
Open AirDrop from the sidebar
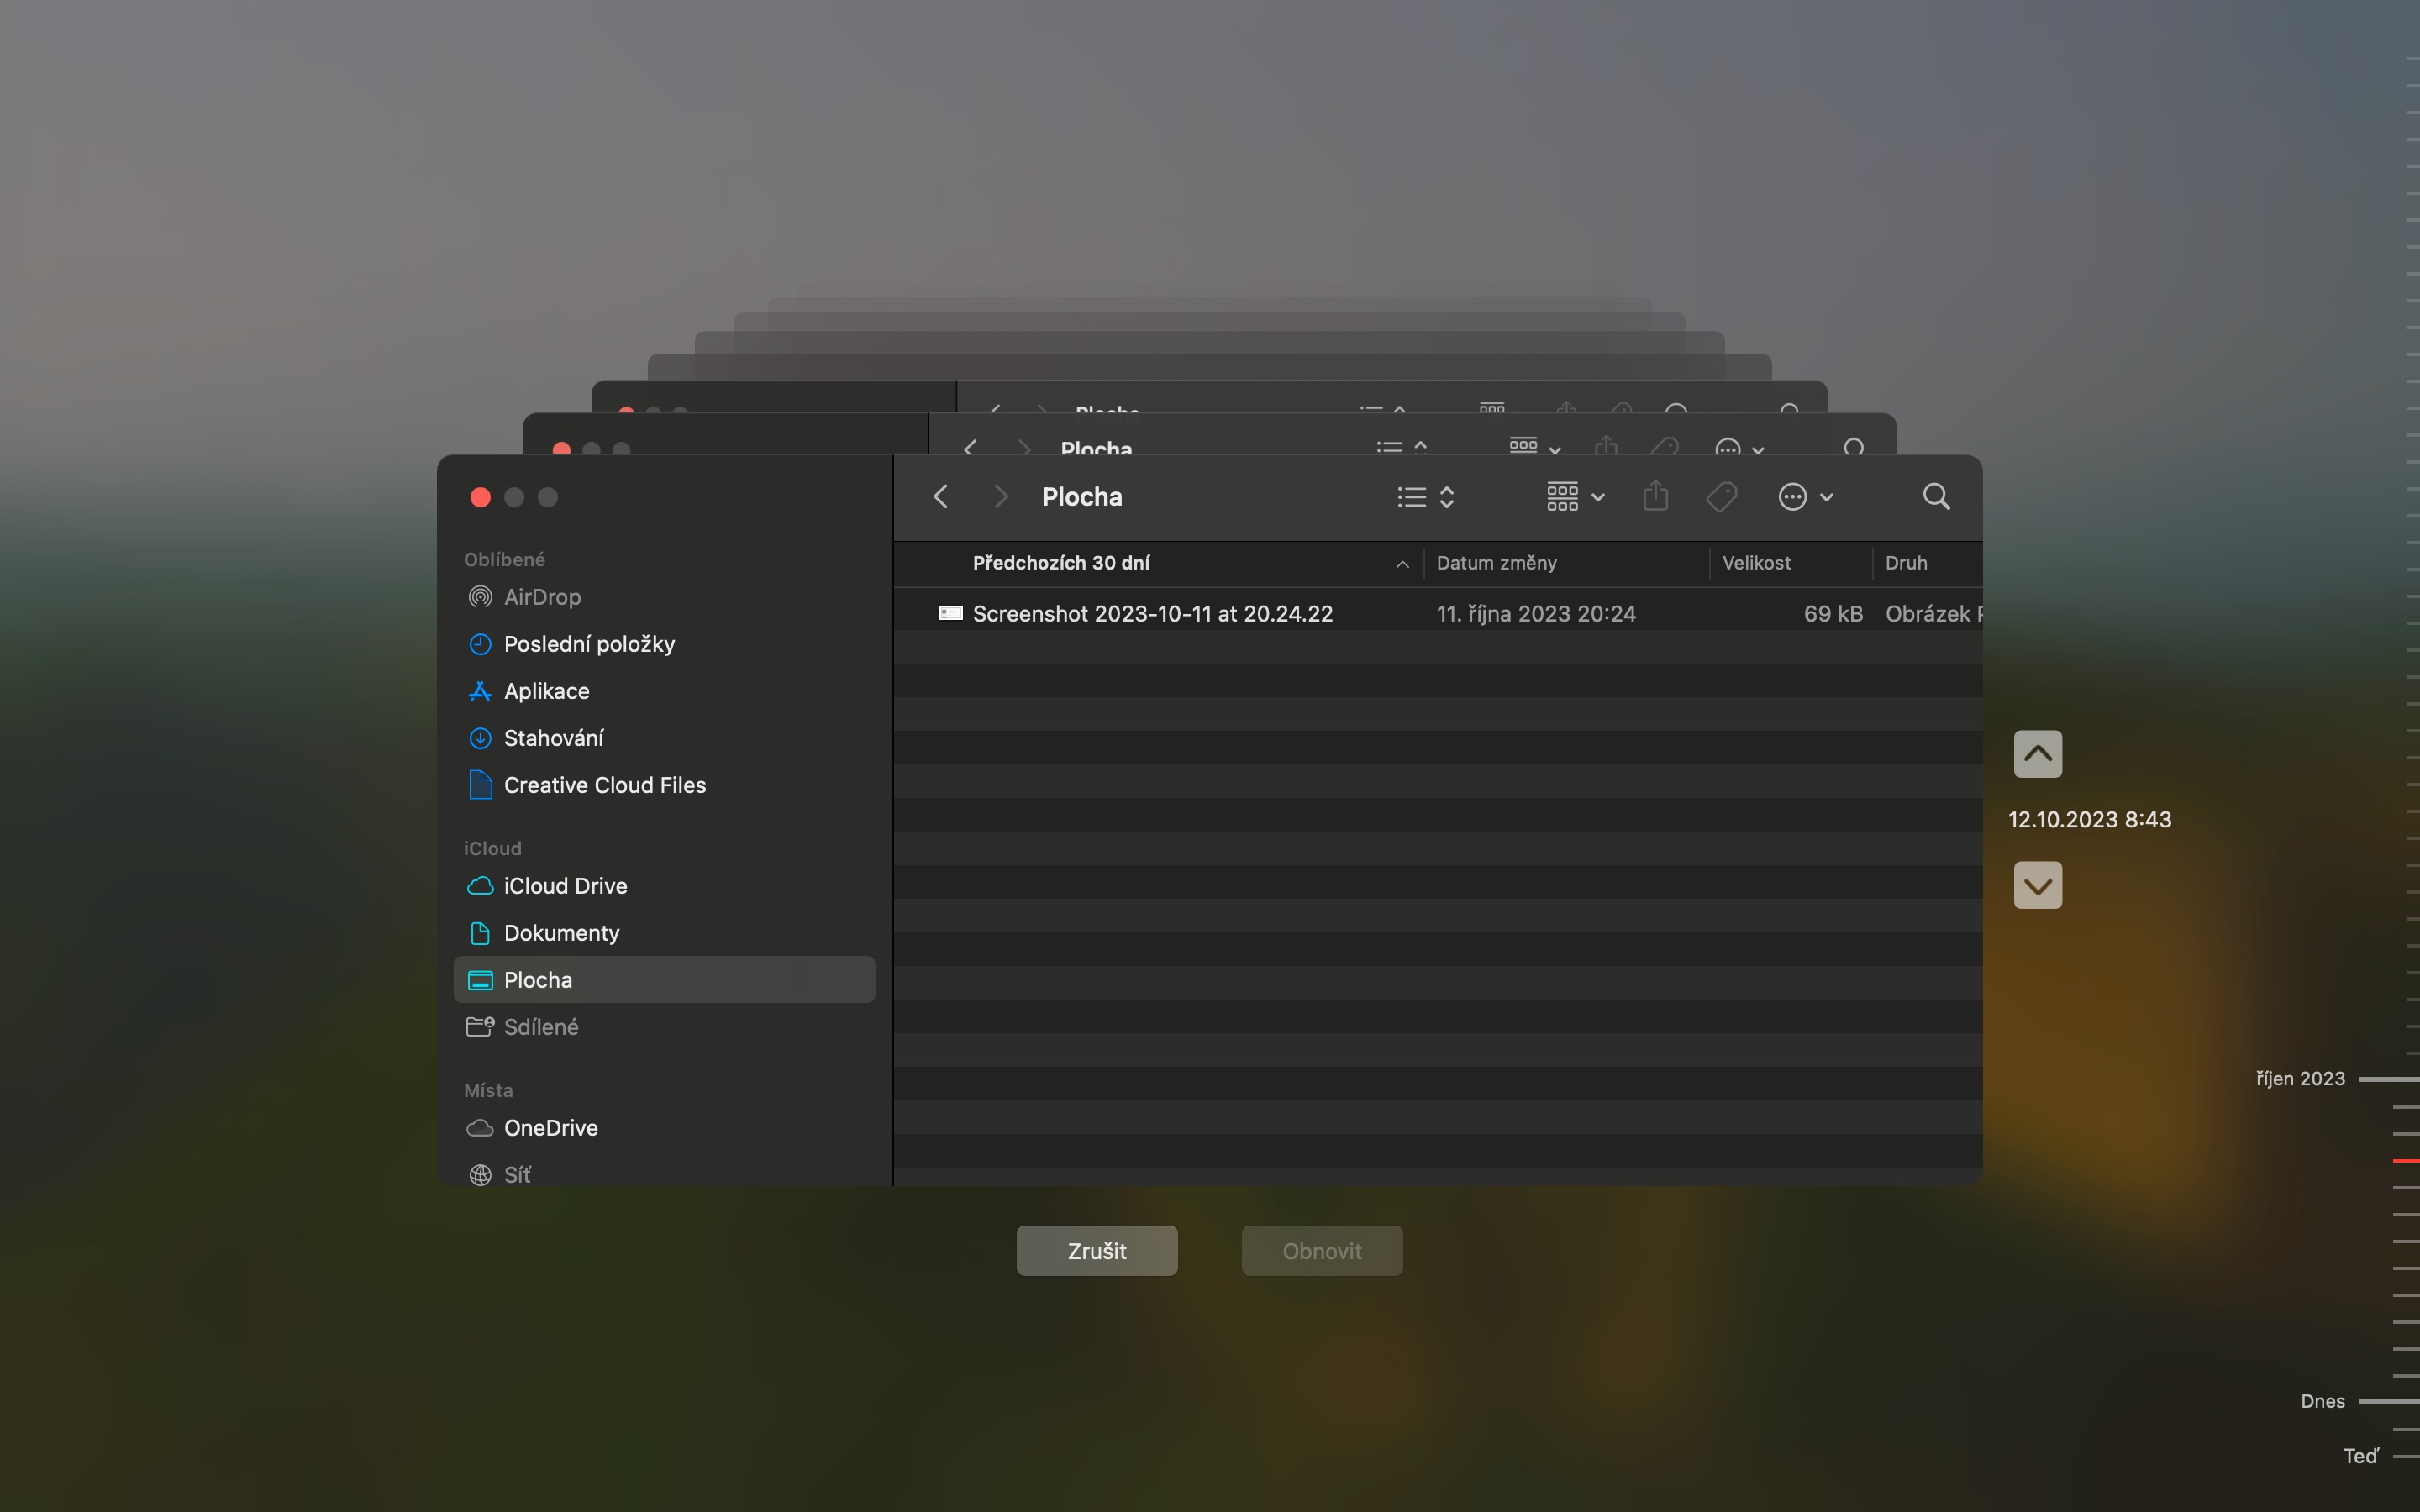[542, 596]
